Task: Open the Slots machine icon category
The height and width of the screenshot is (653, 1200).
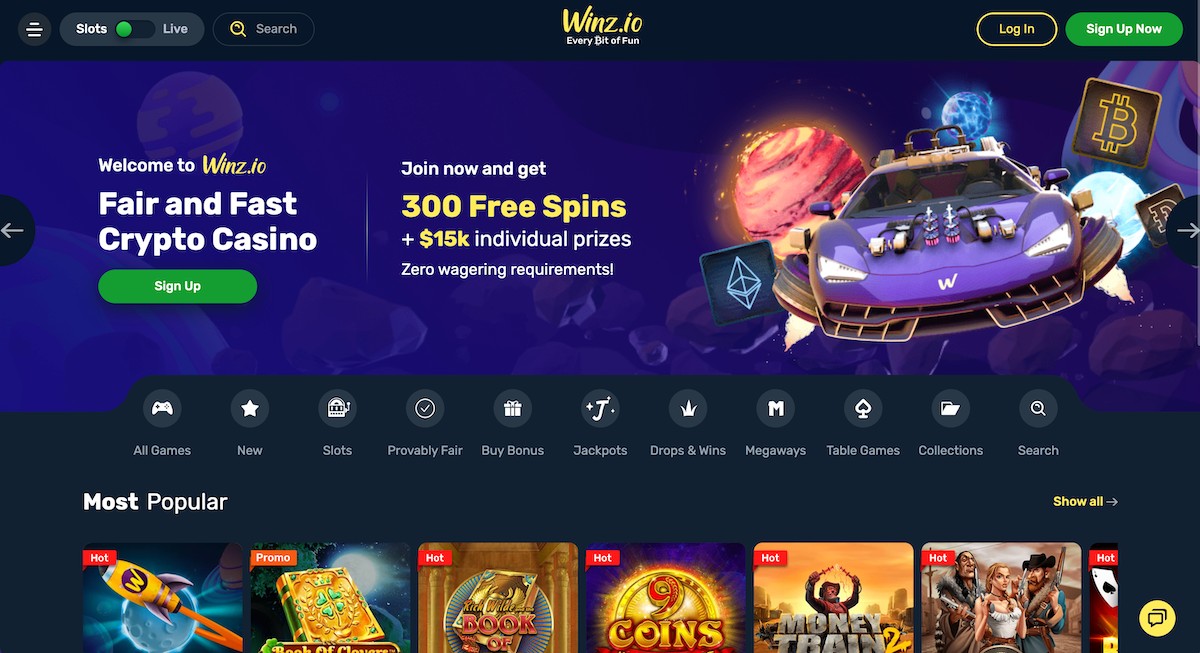Action: [337, 408]
